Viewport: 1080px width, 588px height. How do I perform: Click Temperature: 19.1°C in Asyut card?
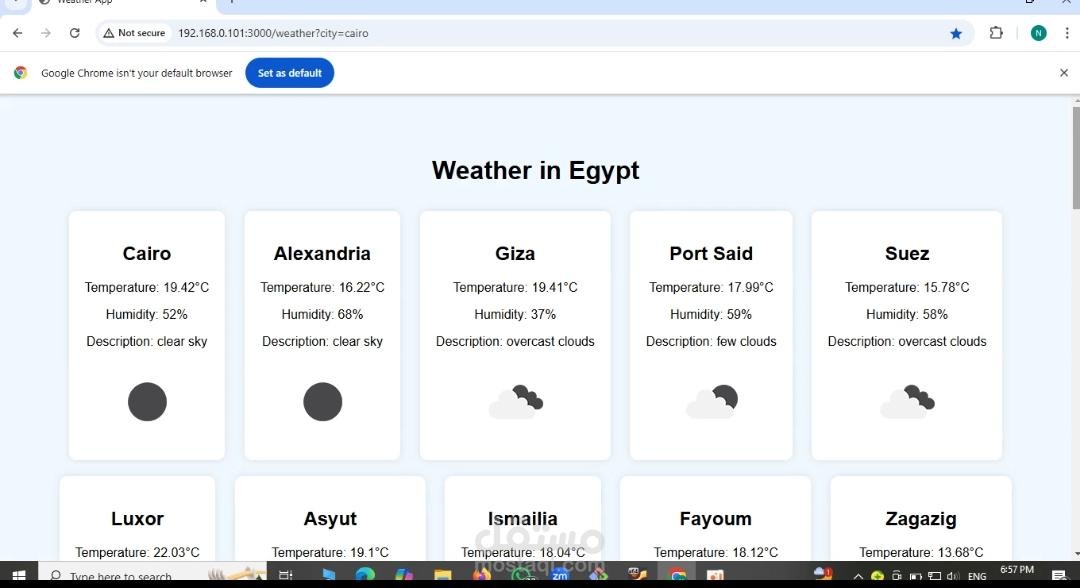(330, 552)
